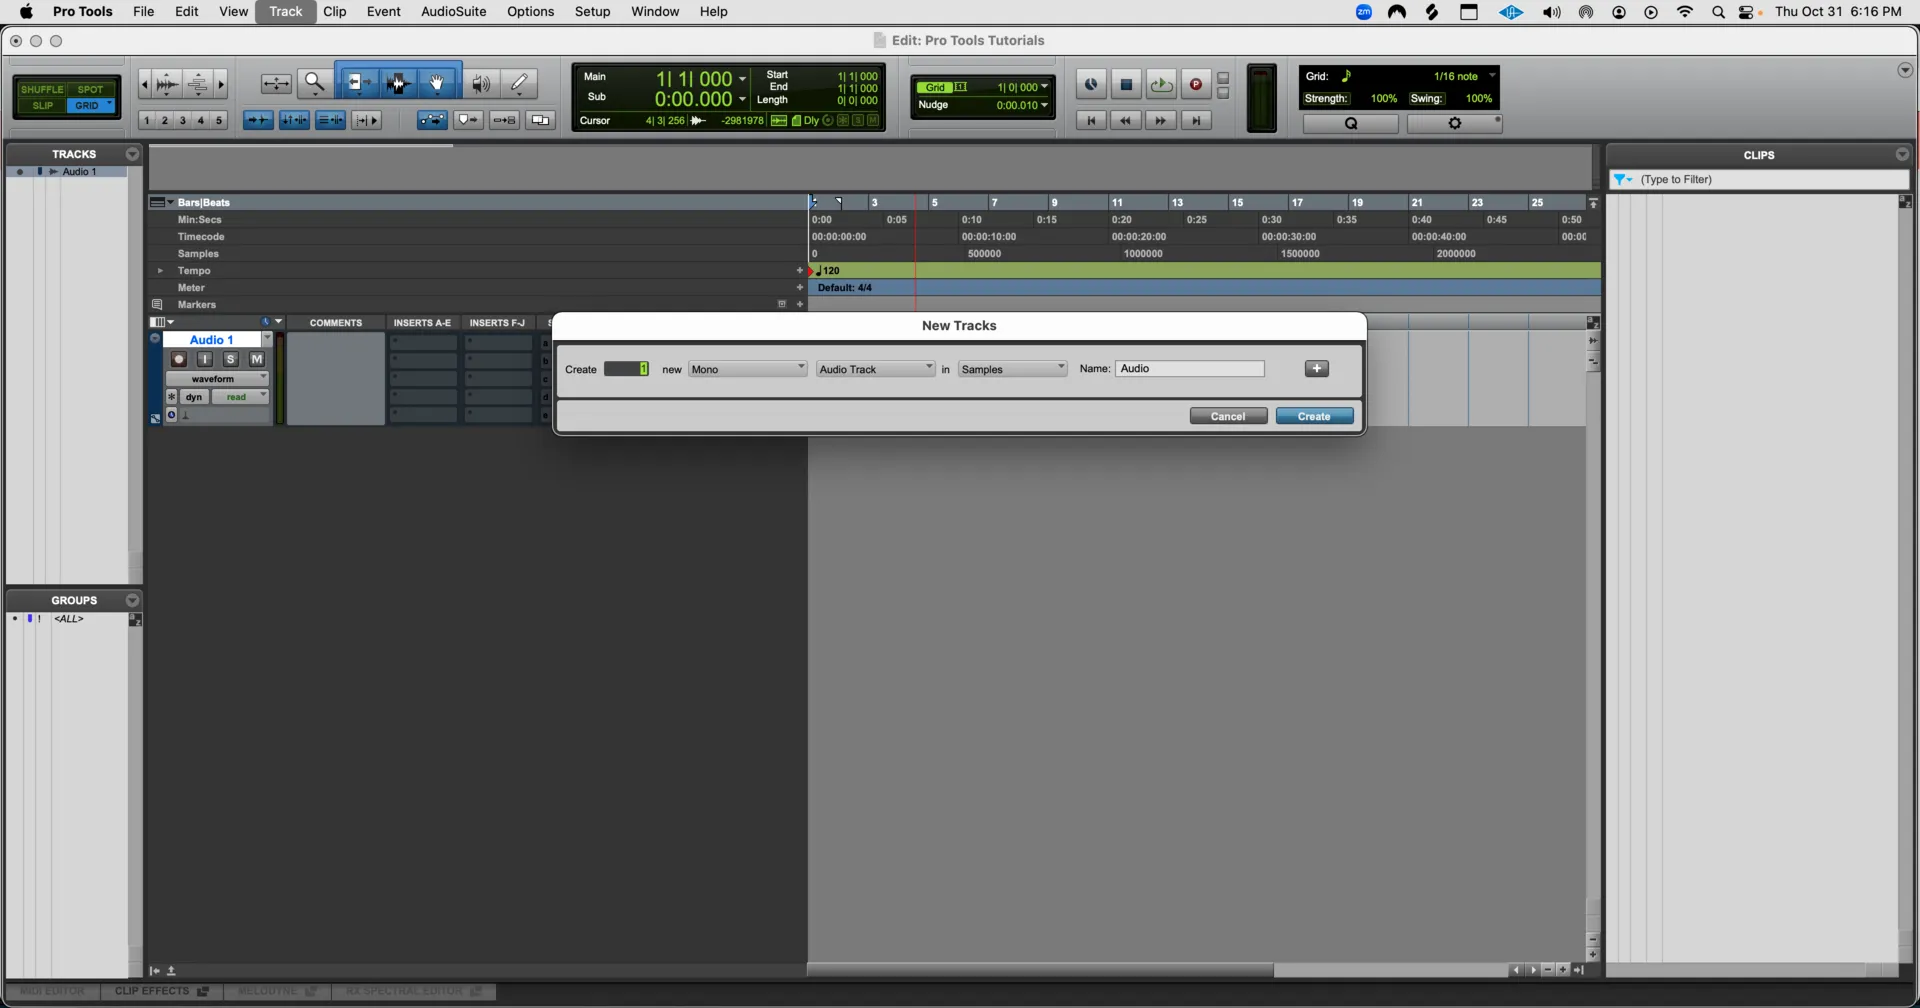Viewport: 1920px width, 1008px height.
Task: Record-enable the Audio 1 track
Action: pos(179,359)
